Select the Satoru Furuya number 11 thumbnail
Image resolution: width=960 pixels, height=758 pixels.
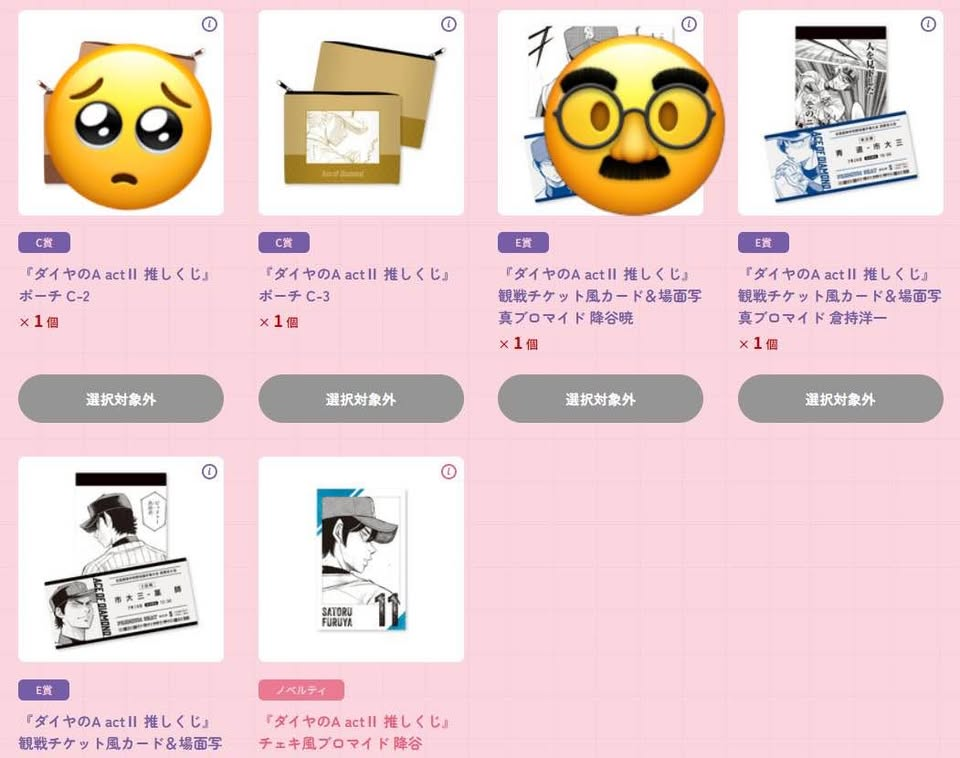361,560
